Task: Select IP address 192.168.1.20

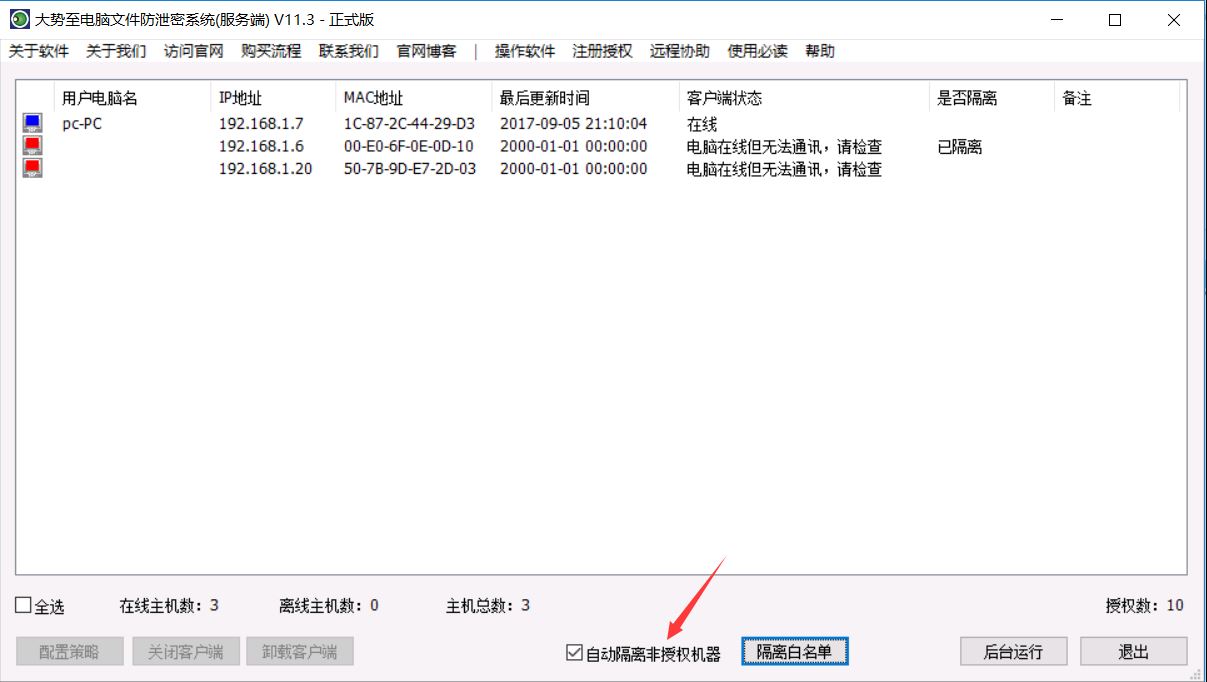Action: [x=266, y=169]
